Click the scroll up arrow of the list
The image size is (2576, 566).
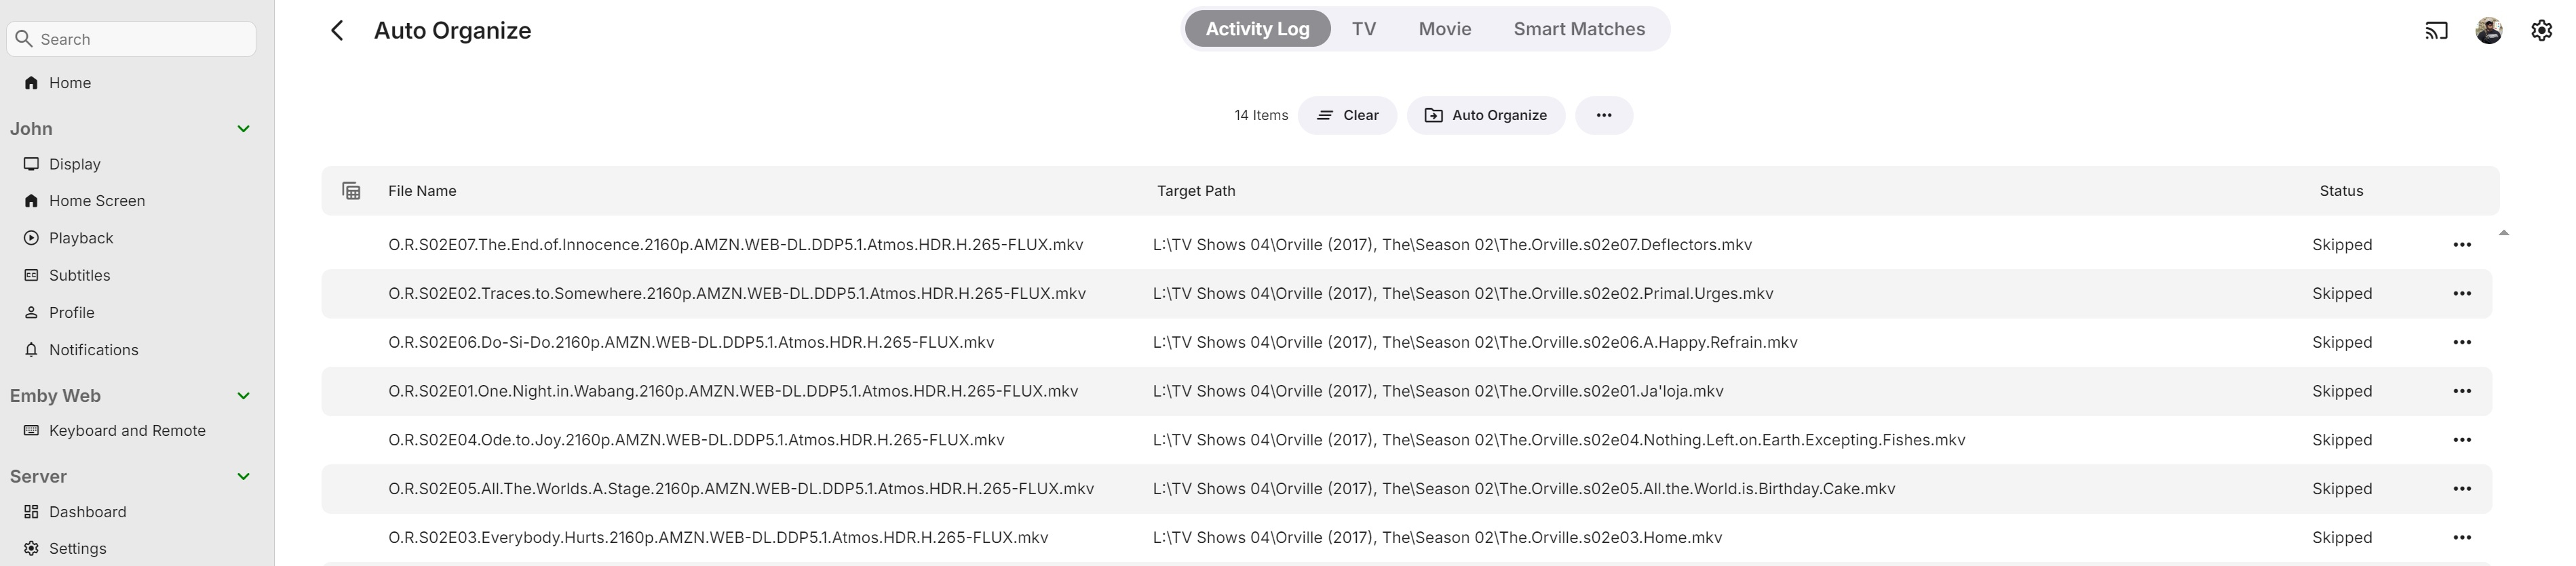[x=2503, y=233]
